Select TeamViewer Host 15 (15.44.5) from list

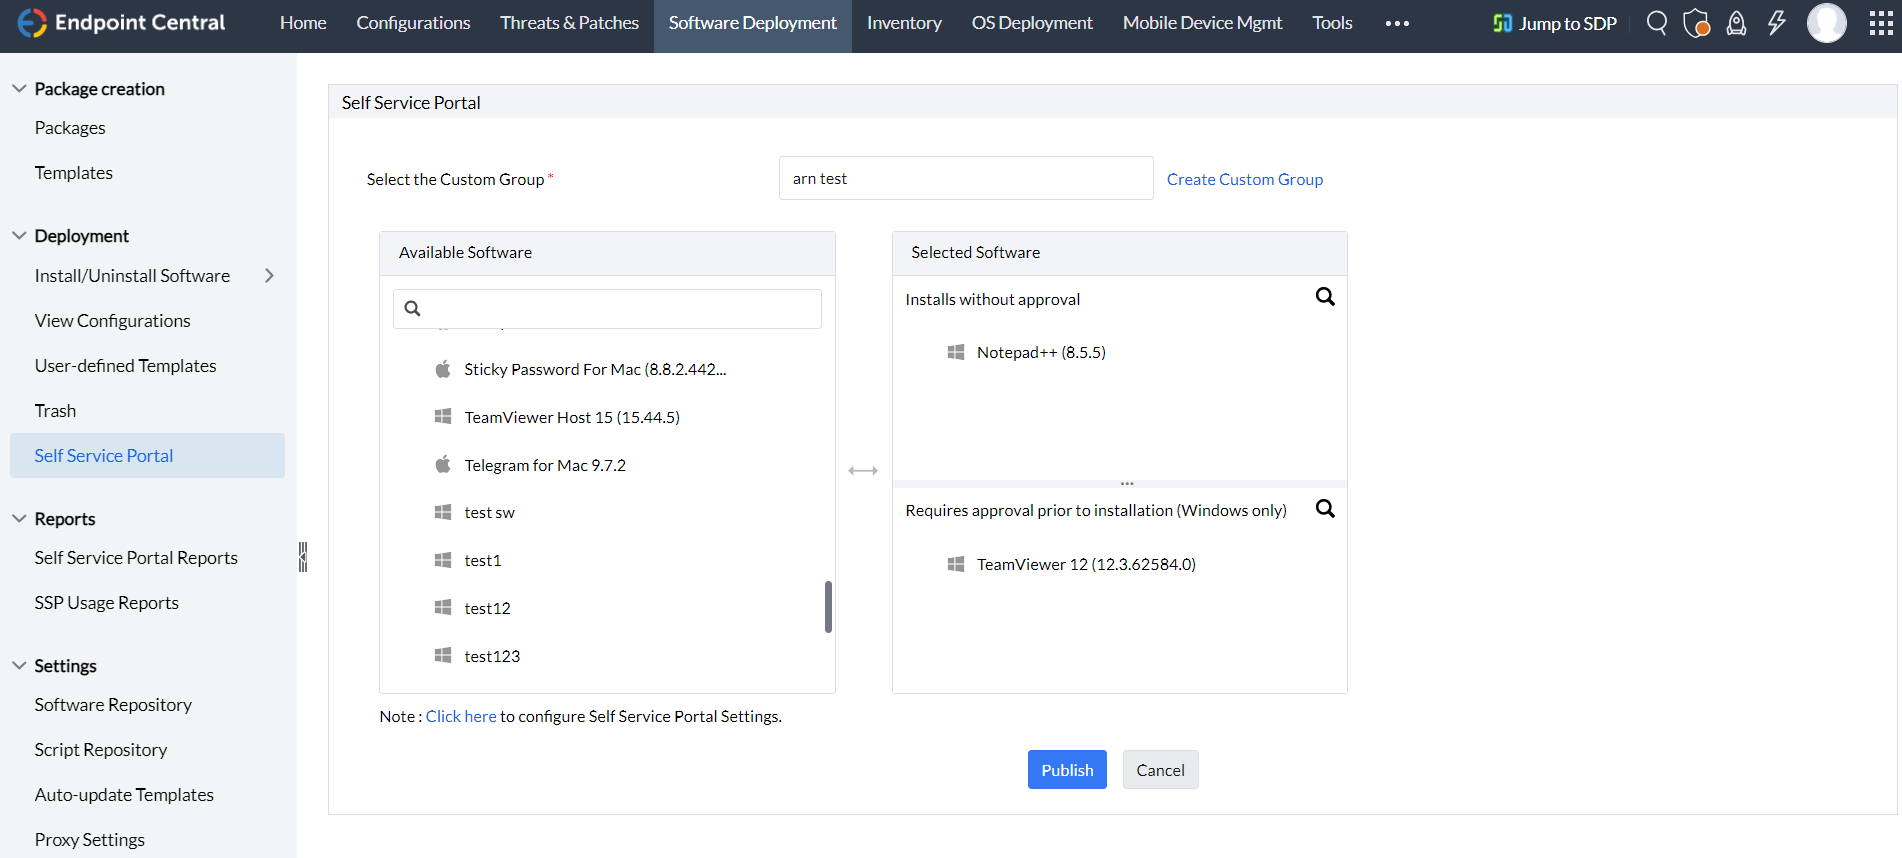pos(572,417)
